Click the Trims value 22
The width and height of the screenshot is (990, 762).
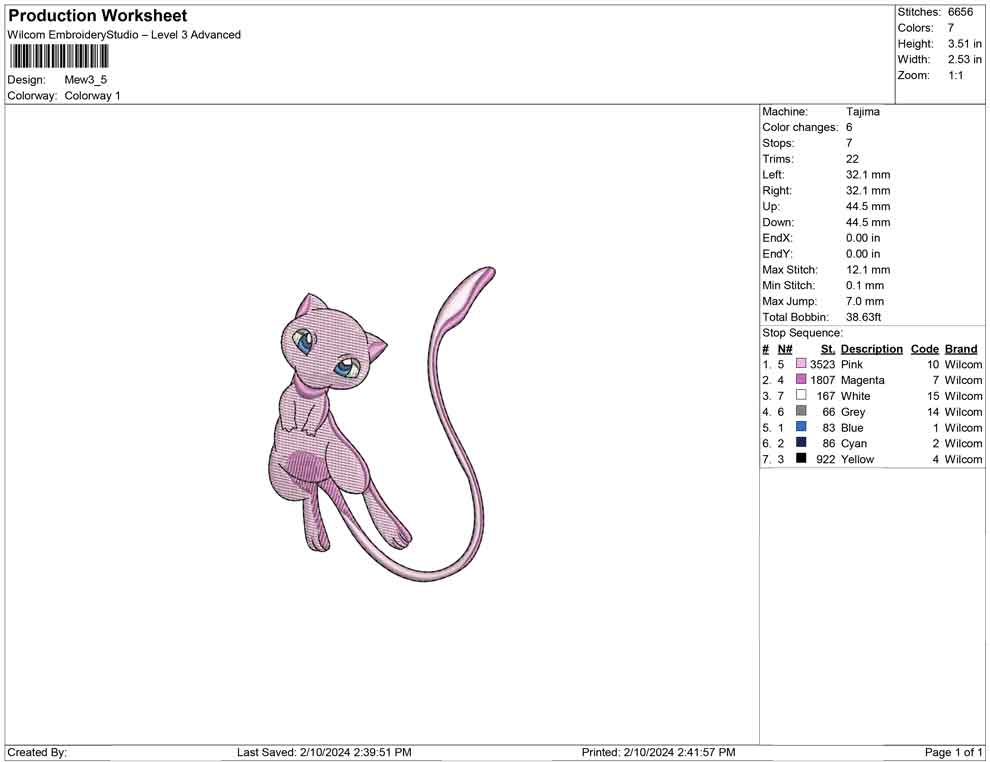852,159
